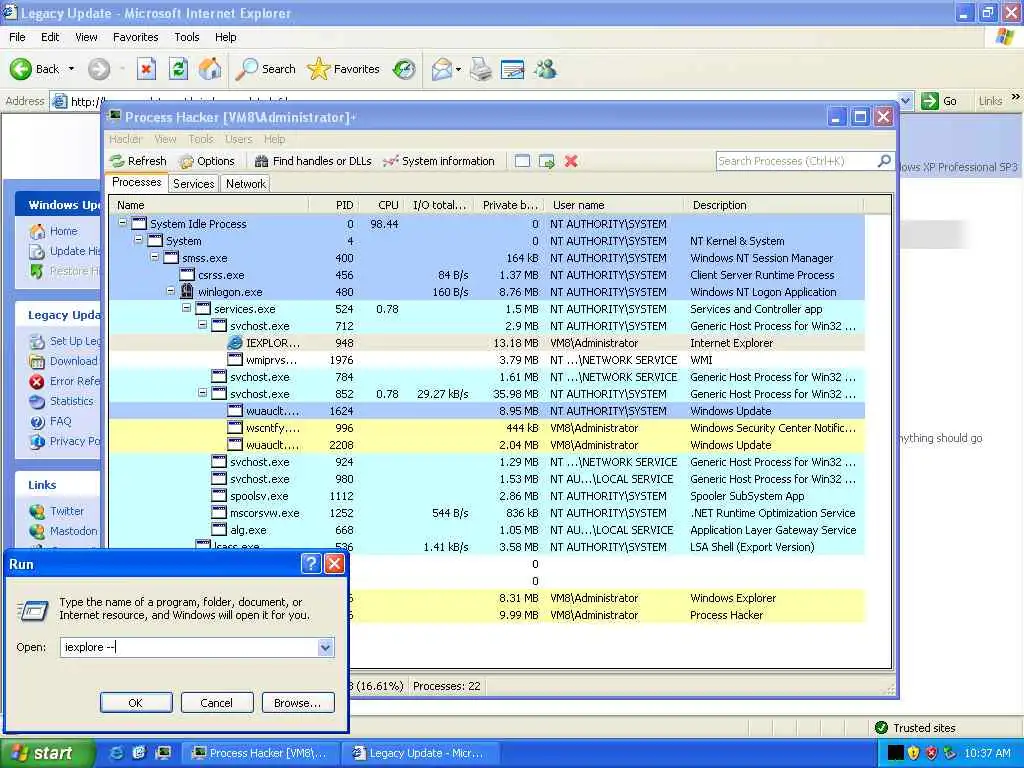
Task: Open the File menu in Internet Explorer
Action: pyautogui.click(x=17, y=37)
